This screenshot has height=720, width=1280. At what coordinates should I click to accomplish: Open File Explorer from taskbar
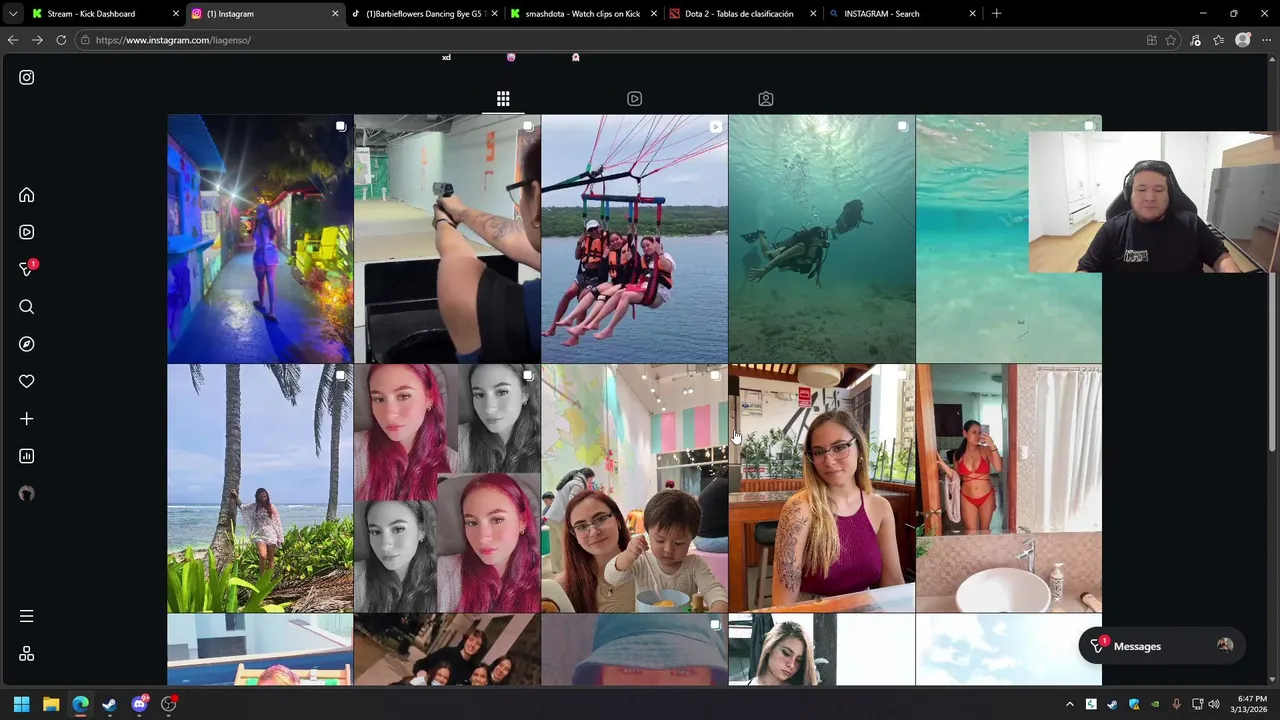tap(51, 704)
